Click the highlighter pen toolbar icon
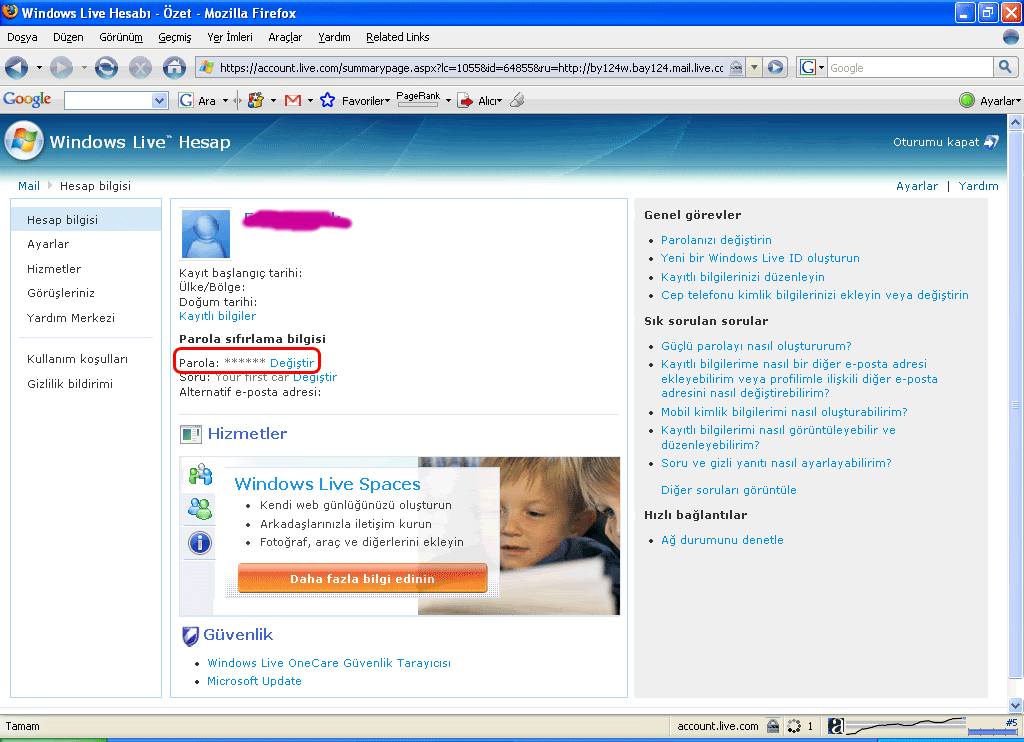This screenshot has width=1024, height=742. coord(517,100)
